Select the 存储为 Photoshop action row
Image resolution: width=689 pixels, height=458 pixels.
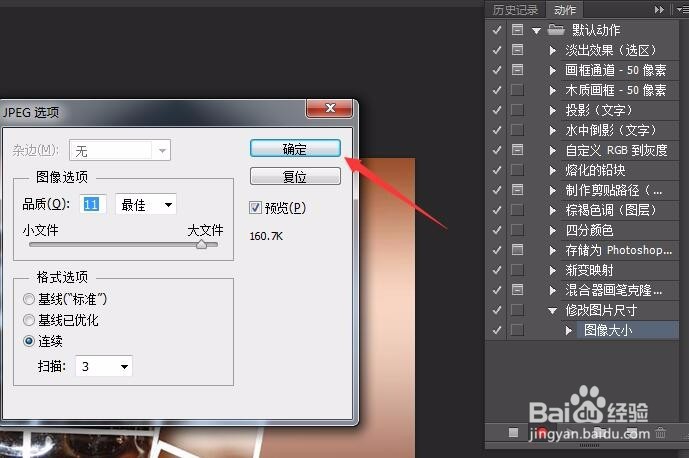[x=618, y=250]
